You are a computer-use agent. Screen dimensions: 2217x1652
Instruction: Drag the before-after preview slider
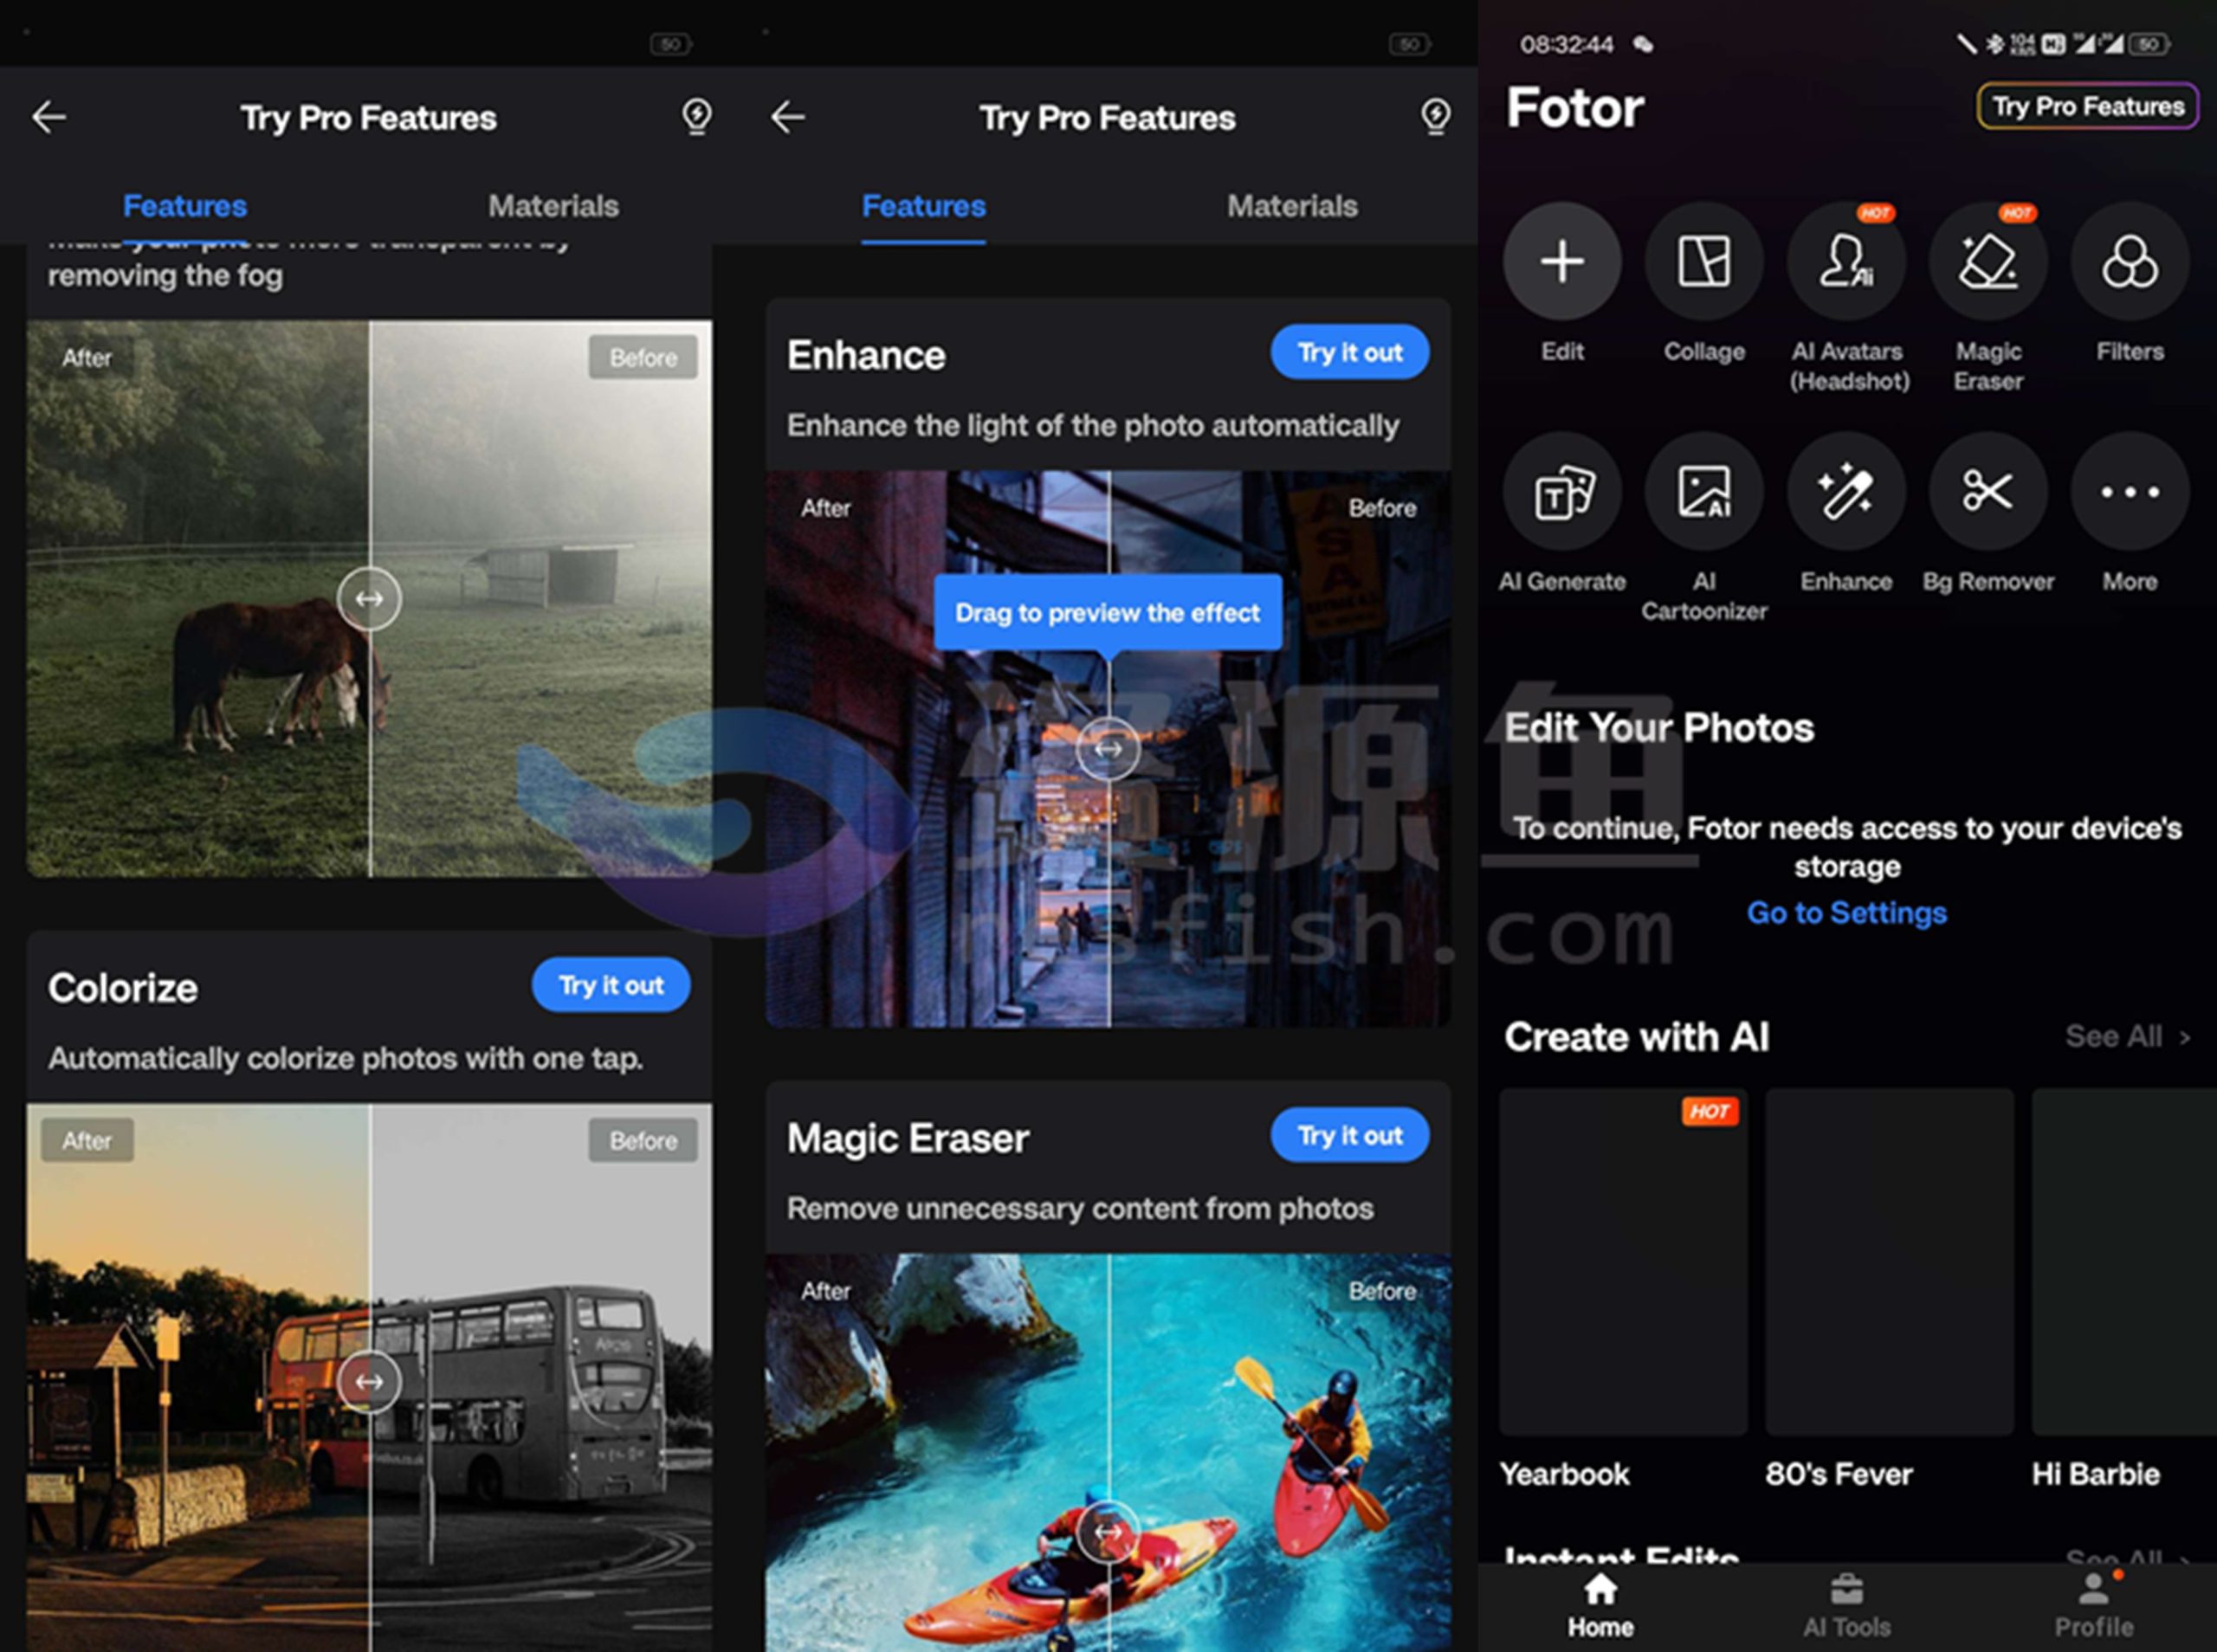(x=1106, y=750)
